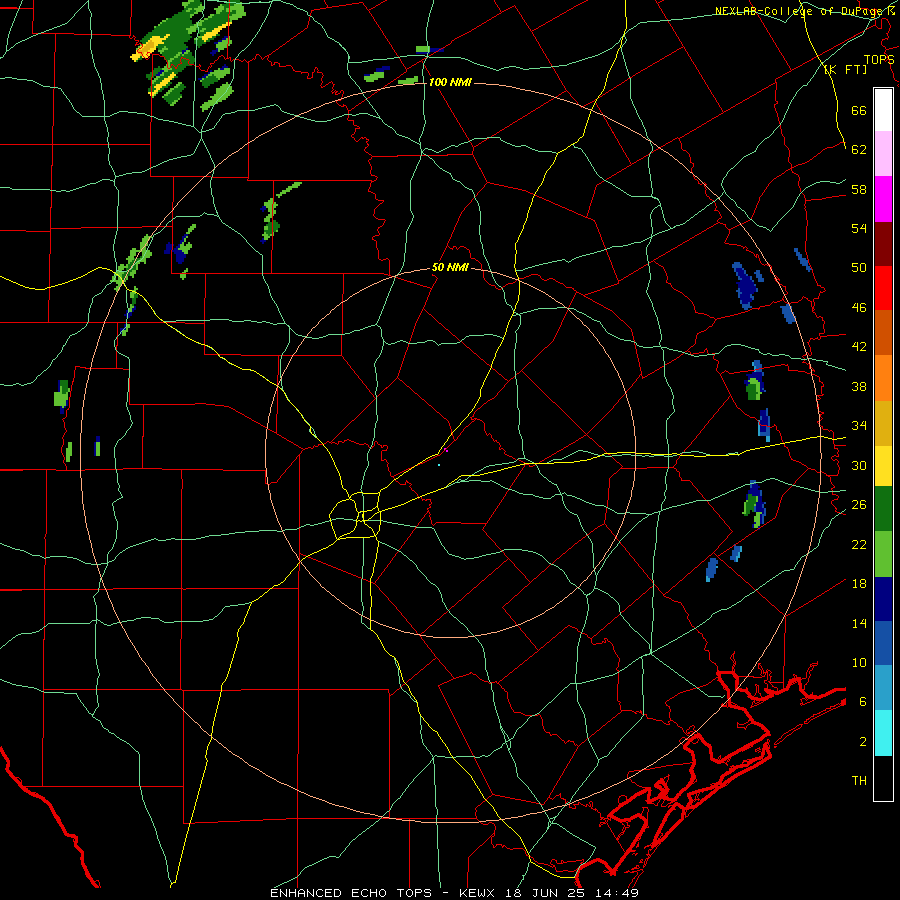Click the navy blue legend swatch
This screenshot has height=900, width=900.
[883, 599]
